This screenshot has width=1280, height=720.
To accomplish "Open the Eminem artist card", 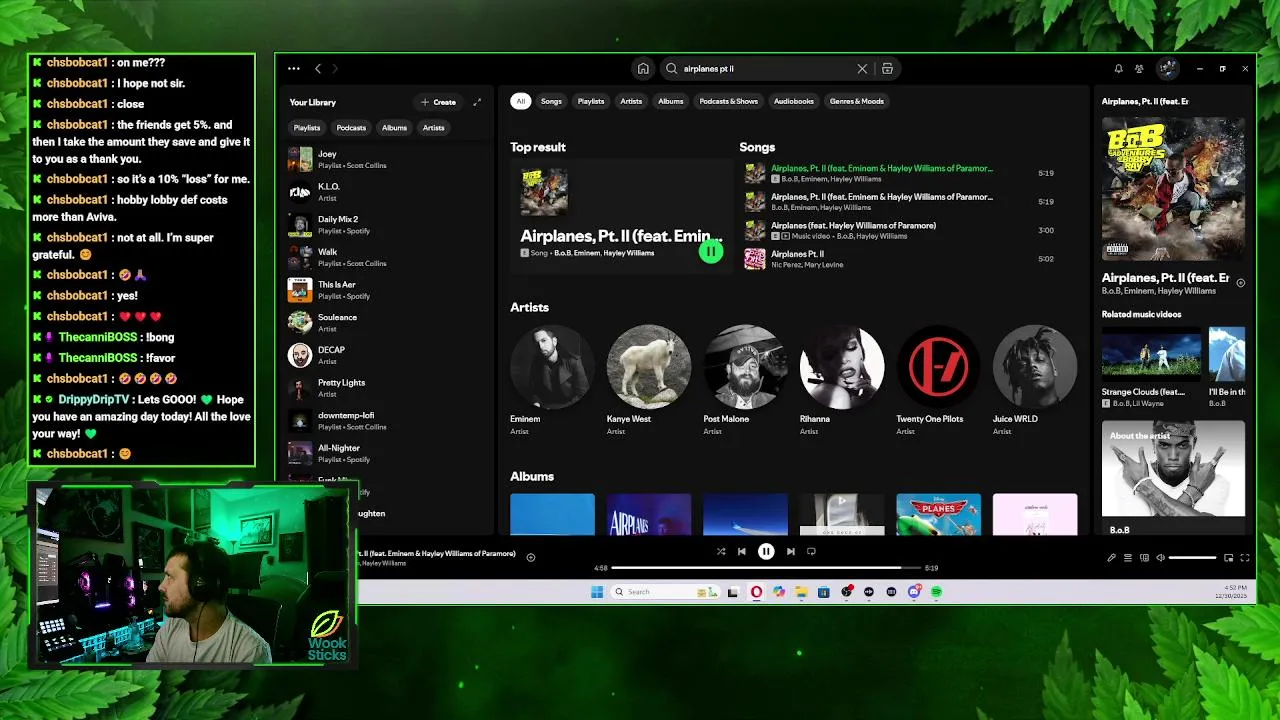I will click(x=552, y=380).
